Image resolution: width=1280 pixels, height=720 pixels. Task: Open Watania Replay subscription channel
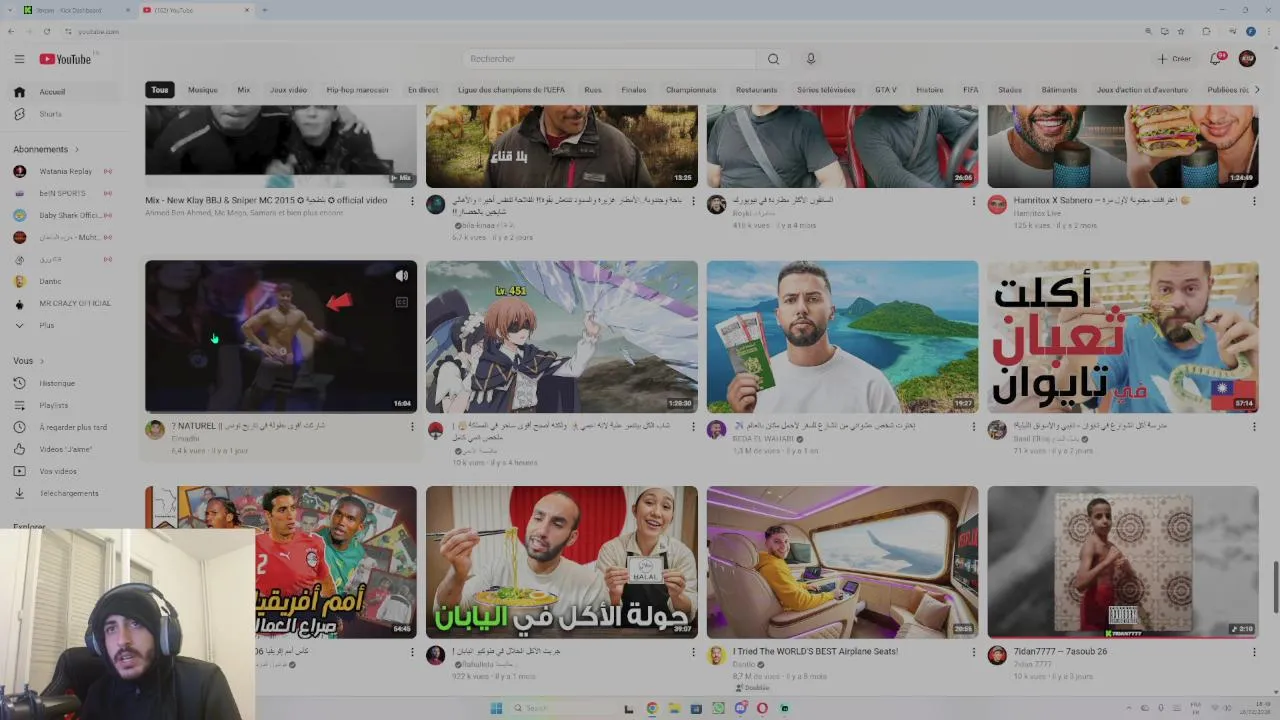[66, 171]
